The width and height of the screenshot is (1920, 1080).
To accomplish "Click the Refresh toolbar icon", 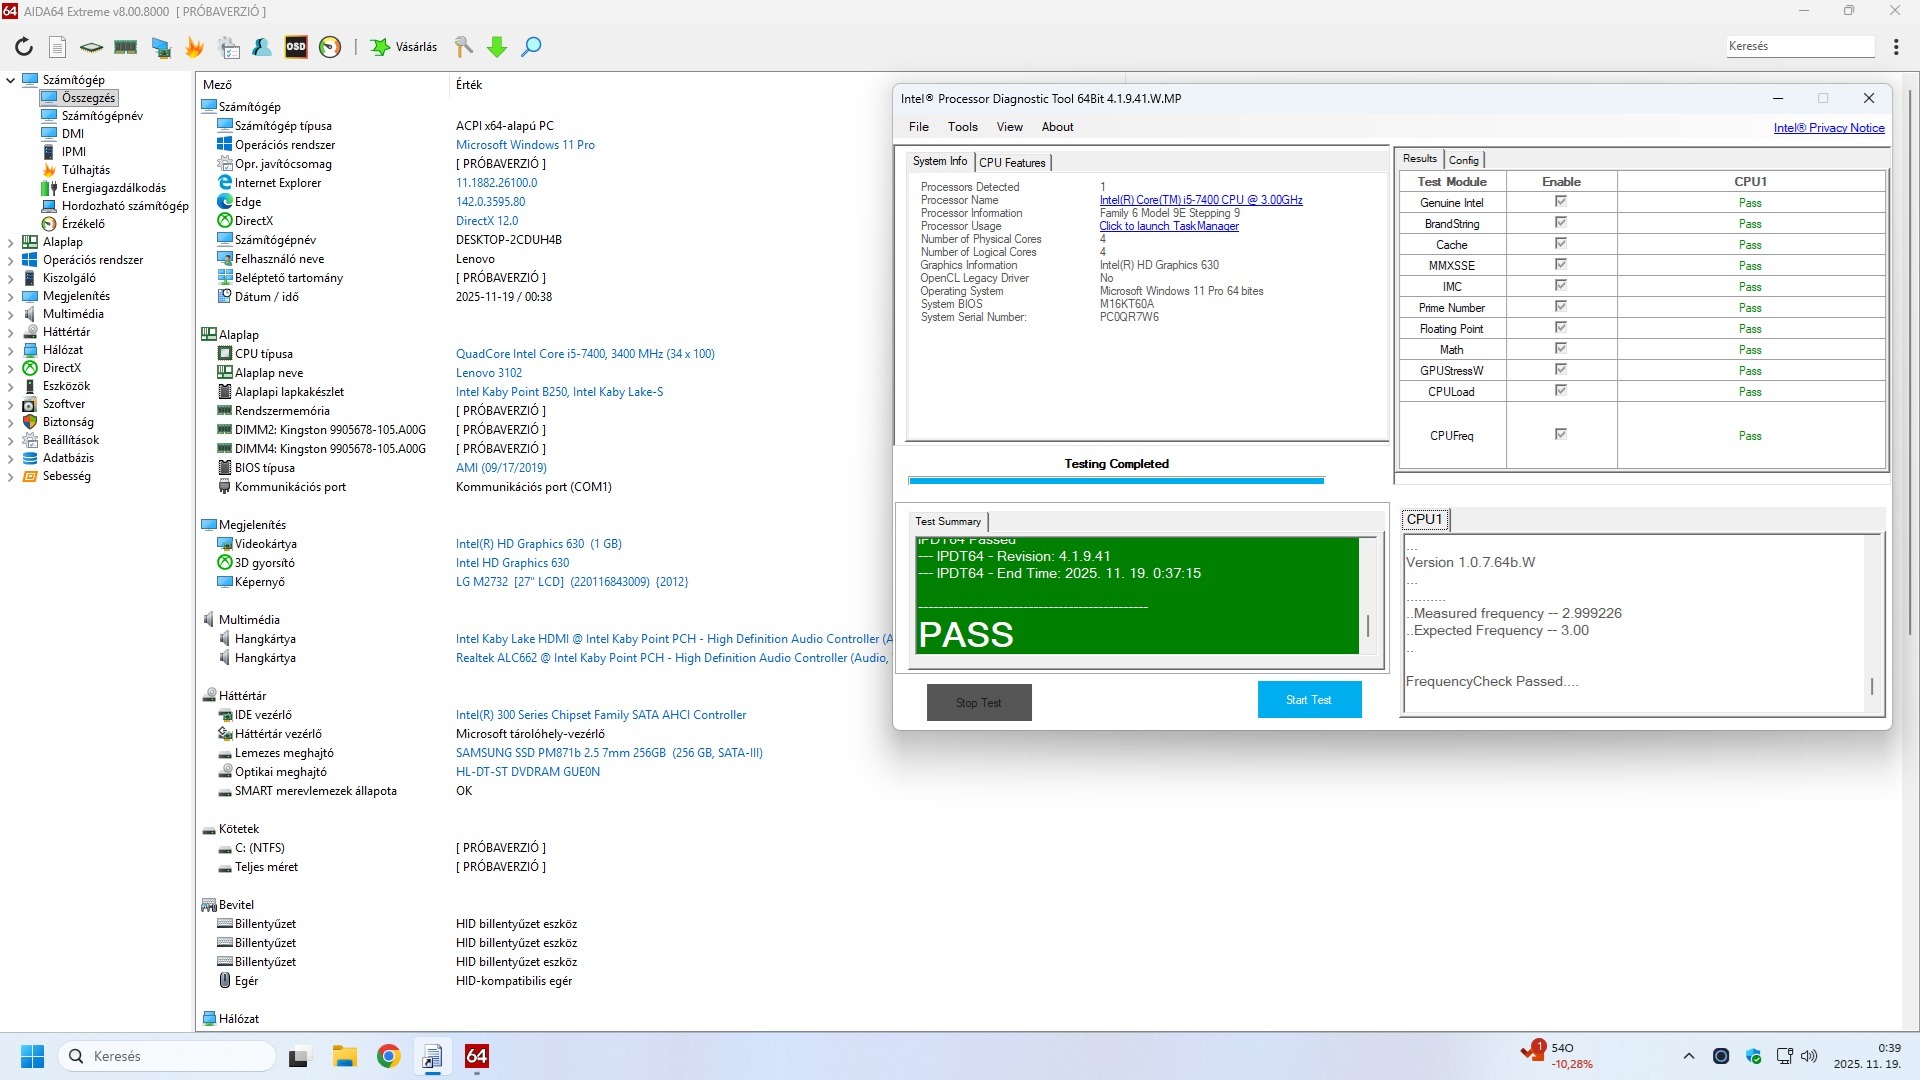I will point(24,47).
